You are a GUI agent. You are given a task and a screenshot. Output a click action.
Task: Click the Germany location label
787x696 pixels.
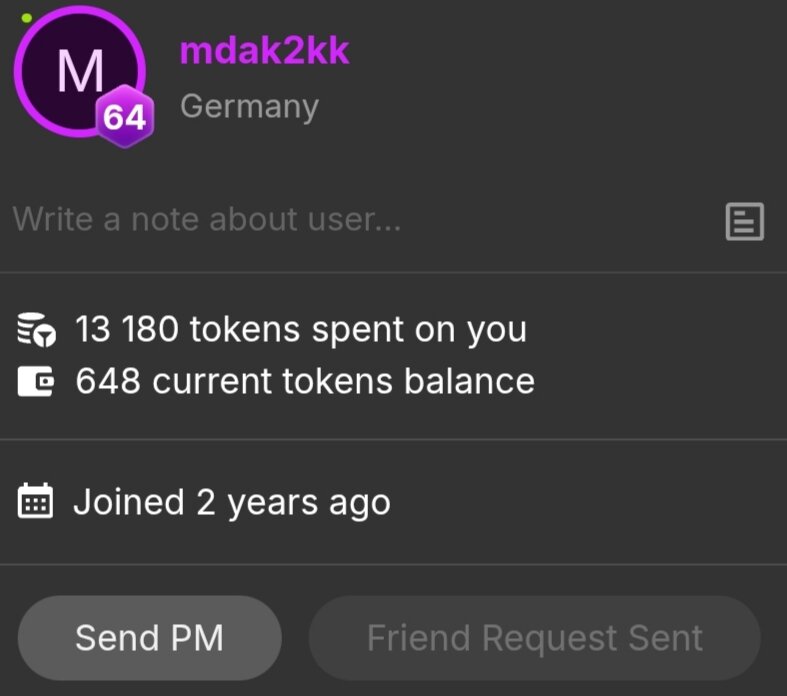click(249, 106)
